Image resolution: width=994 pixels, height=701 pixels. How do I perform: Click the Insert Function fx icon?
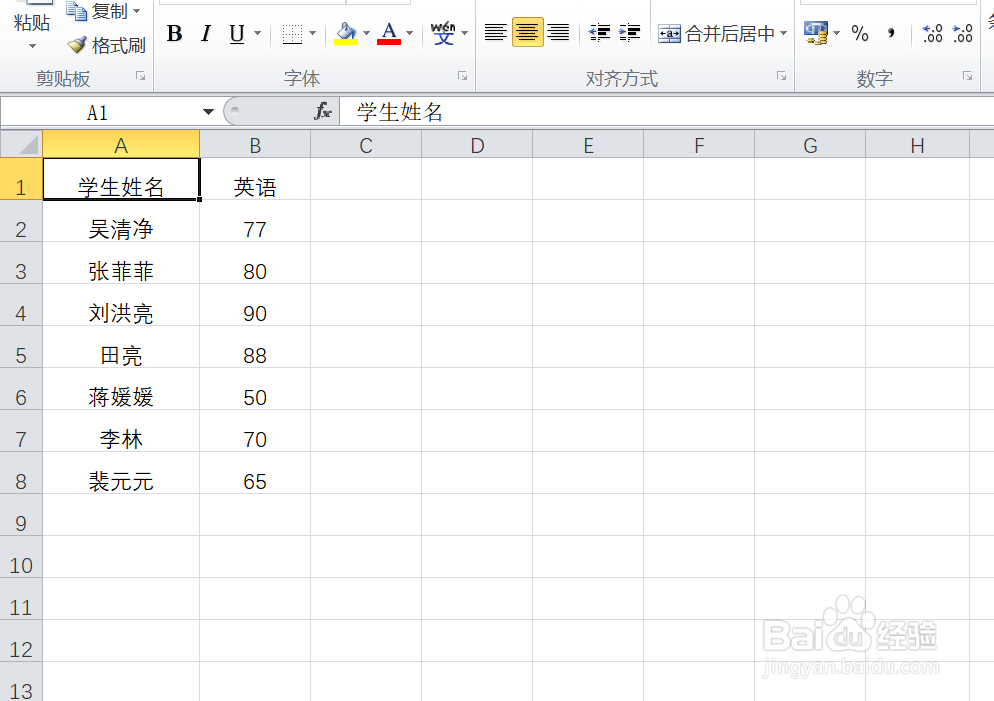click(x=323, y=112)
